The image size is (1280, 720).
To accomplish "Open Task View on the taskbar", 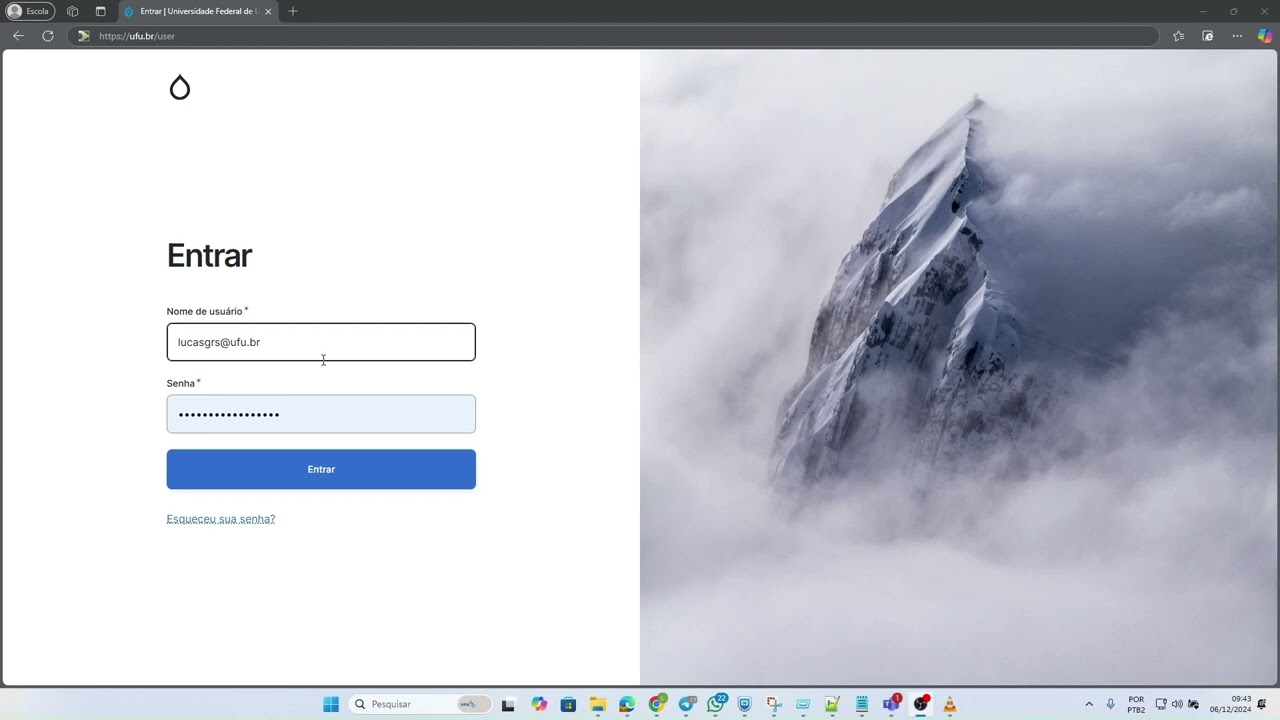I will [x=508, y=704].
